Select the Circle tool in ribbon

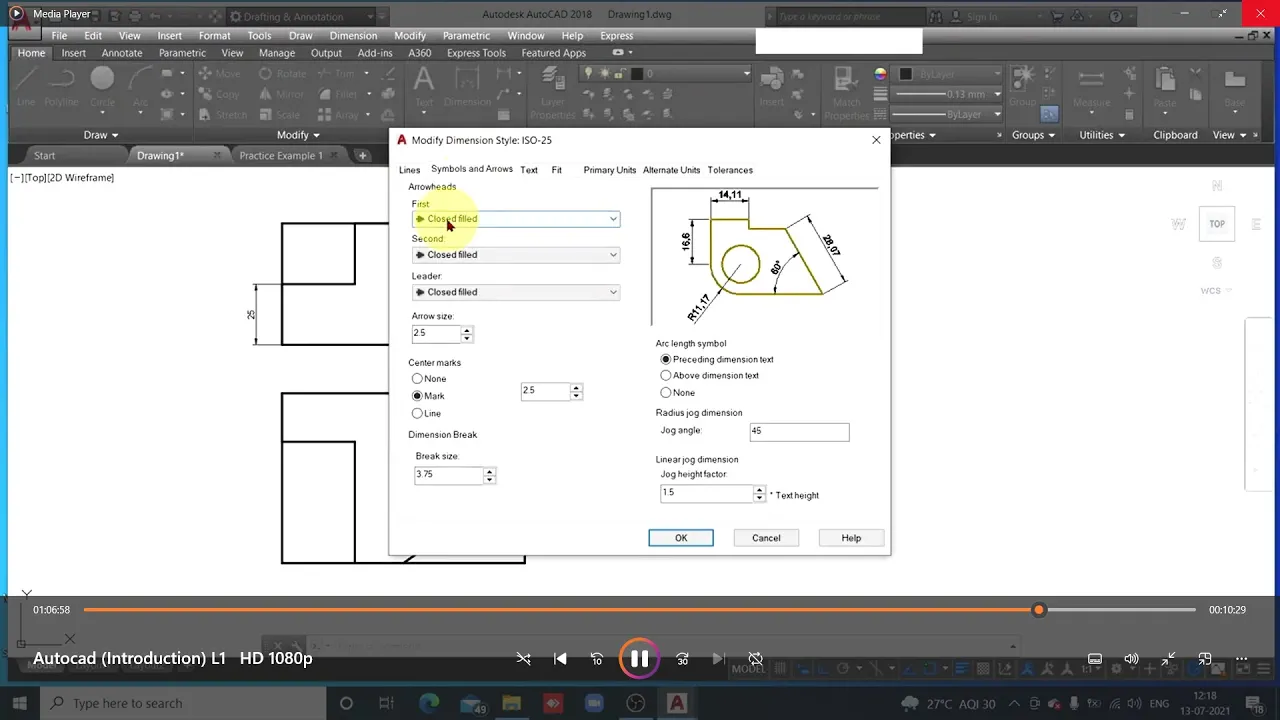102,86
